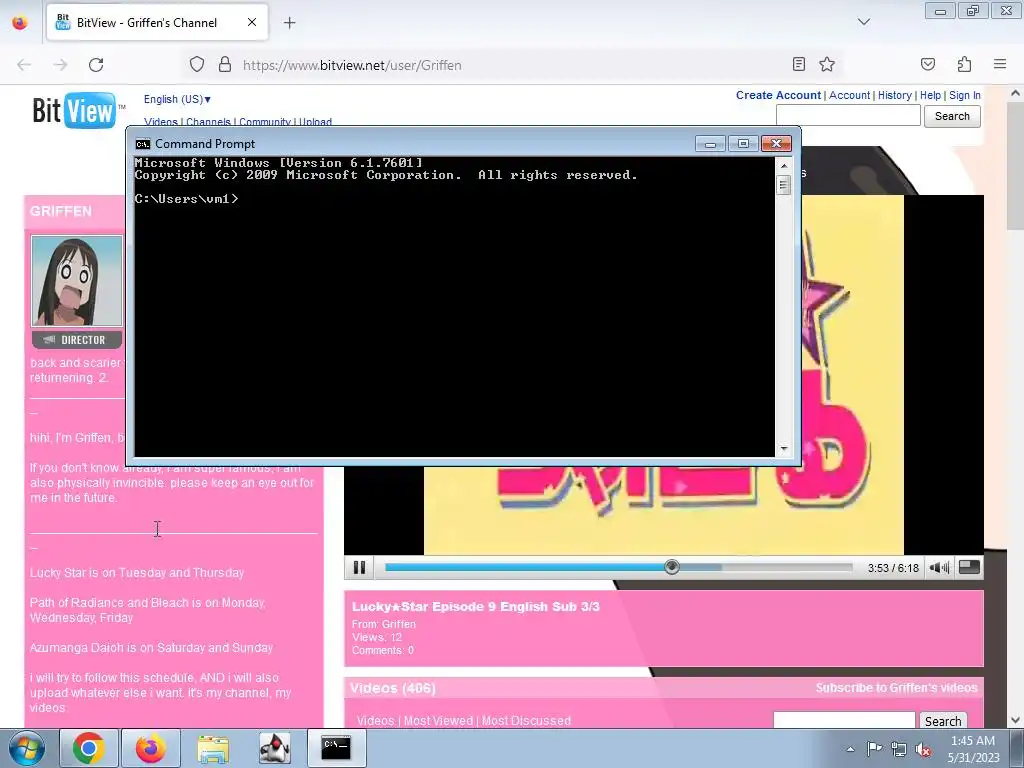
Task: Click the Subscribe to Griffen's videos link
Action: pos(896,688)
